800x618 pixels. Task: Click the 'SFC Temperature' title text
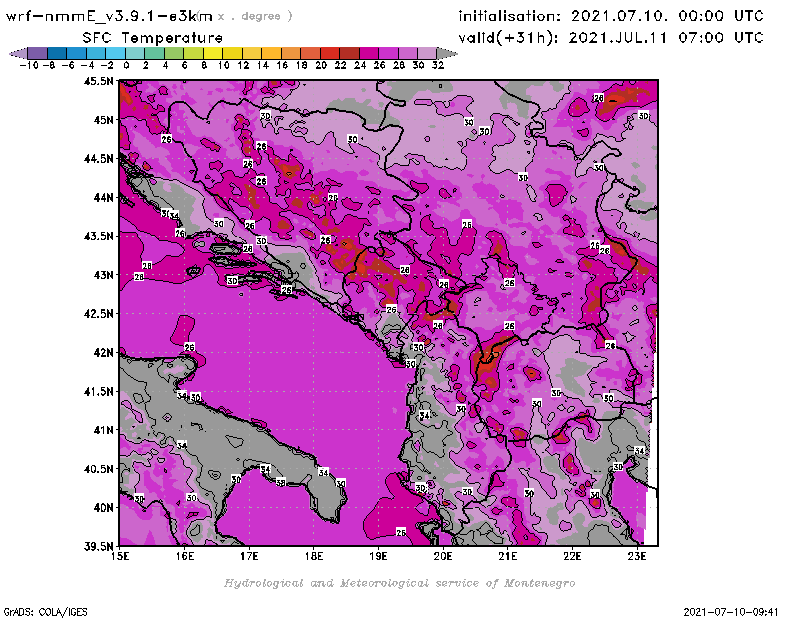tap(153, 38)
